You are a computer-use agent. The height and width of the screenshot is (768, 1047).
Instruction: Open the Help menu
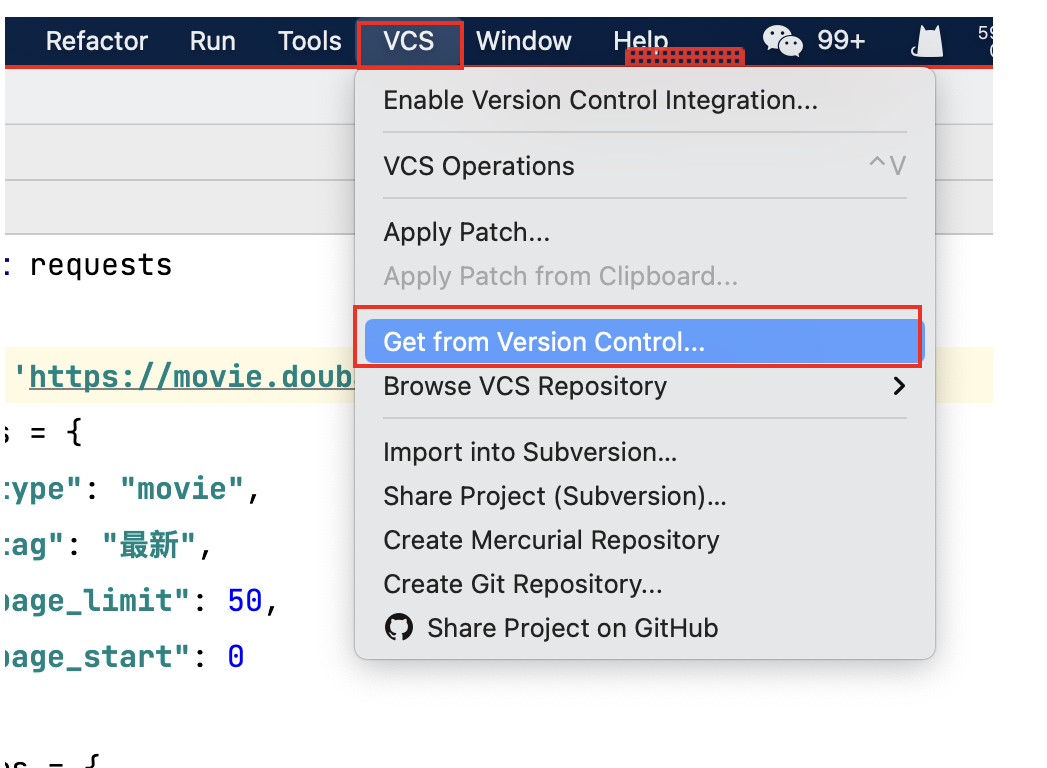click(640, 41)
